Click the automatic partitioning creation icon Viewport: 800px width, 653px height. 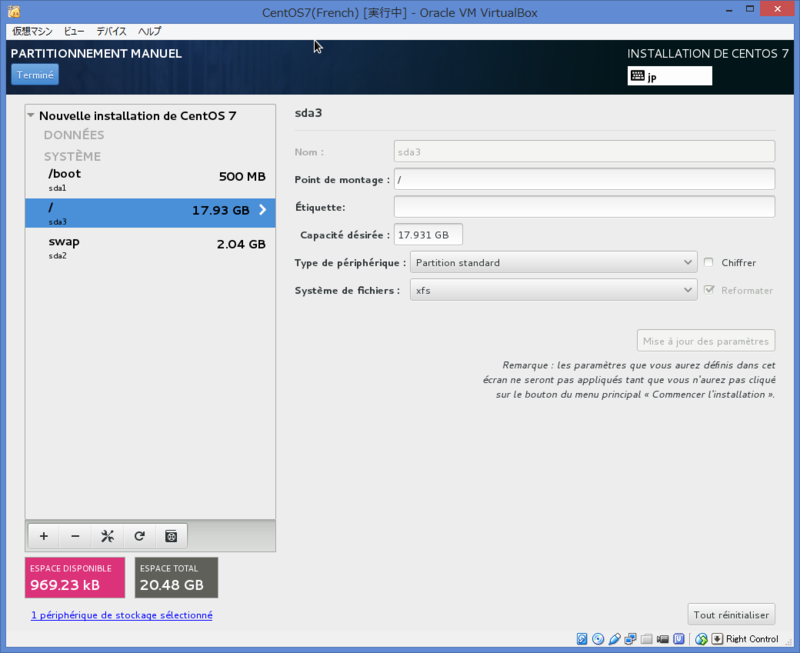coord(171,536)
